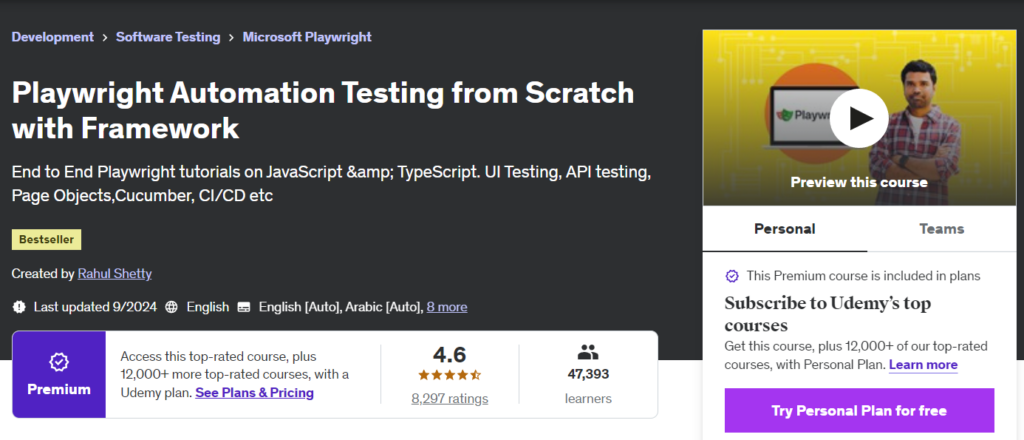Open the Development breadcrumb link
The height and width of the screenshot is (440, 1024).
click(53, 37)
